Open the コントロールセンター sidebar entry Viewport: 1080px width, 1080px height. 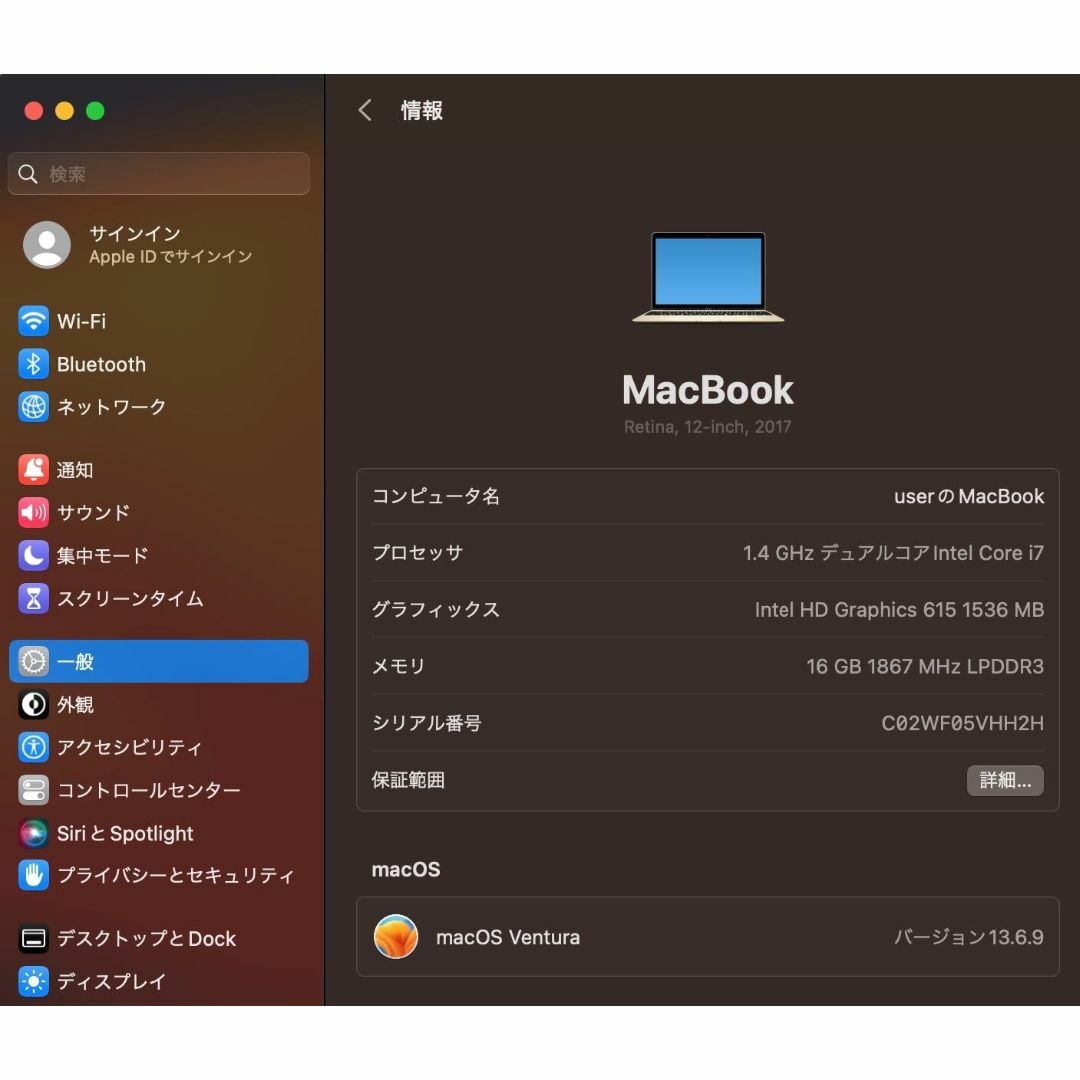159,790
